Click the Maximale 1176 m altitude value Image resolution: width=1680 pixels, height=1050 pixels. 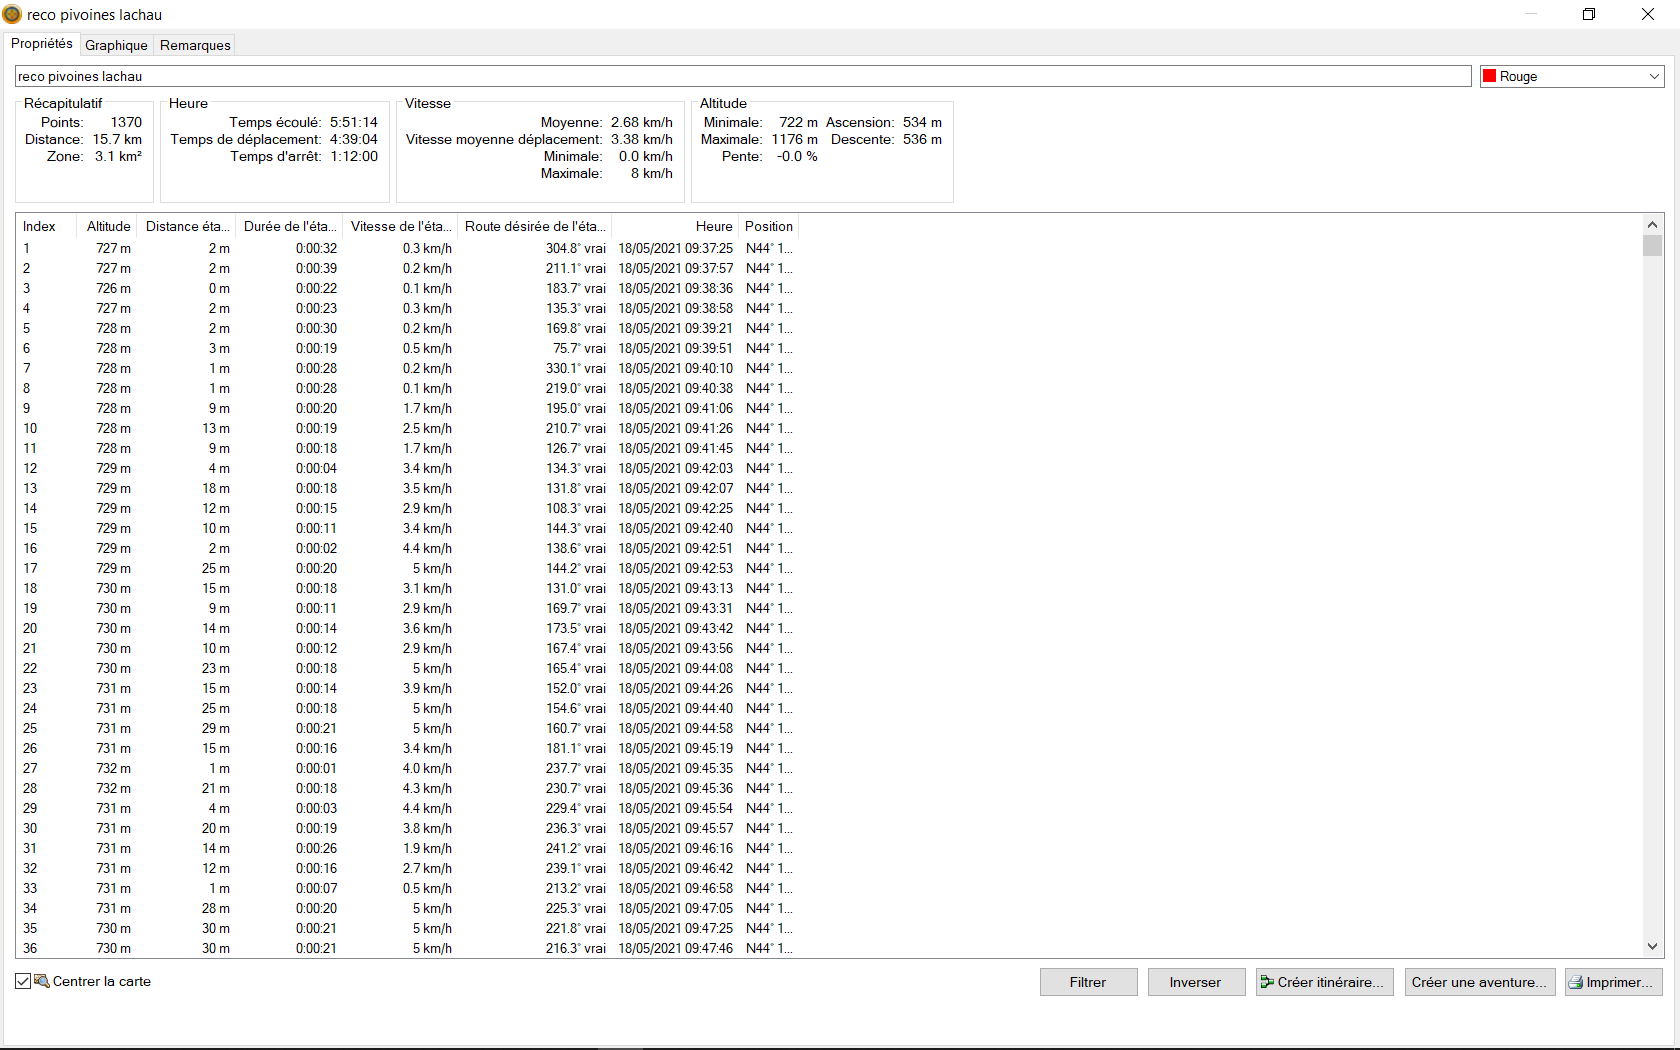click(794, 139)
